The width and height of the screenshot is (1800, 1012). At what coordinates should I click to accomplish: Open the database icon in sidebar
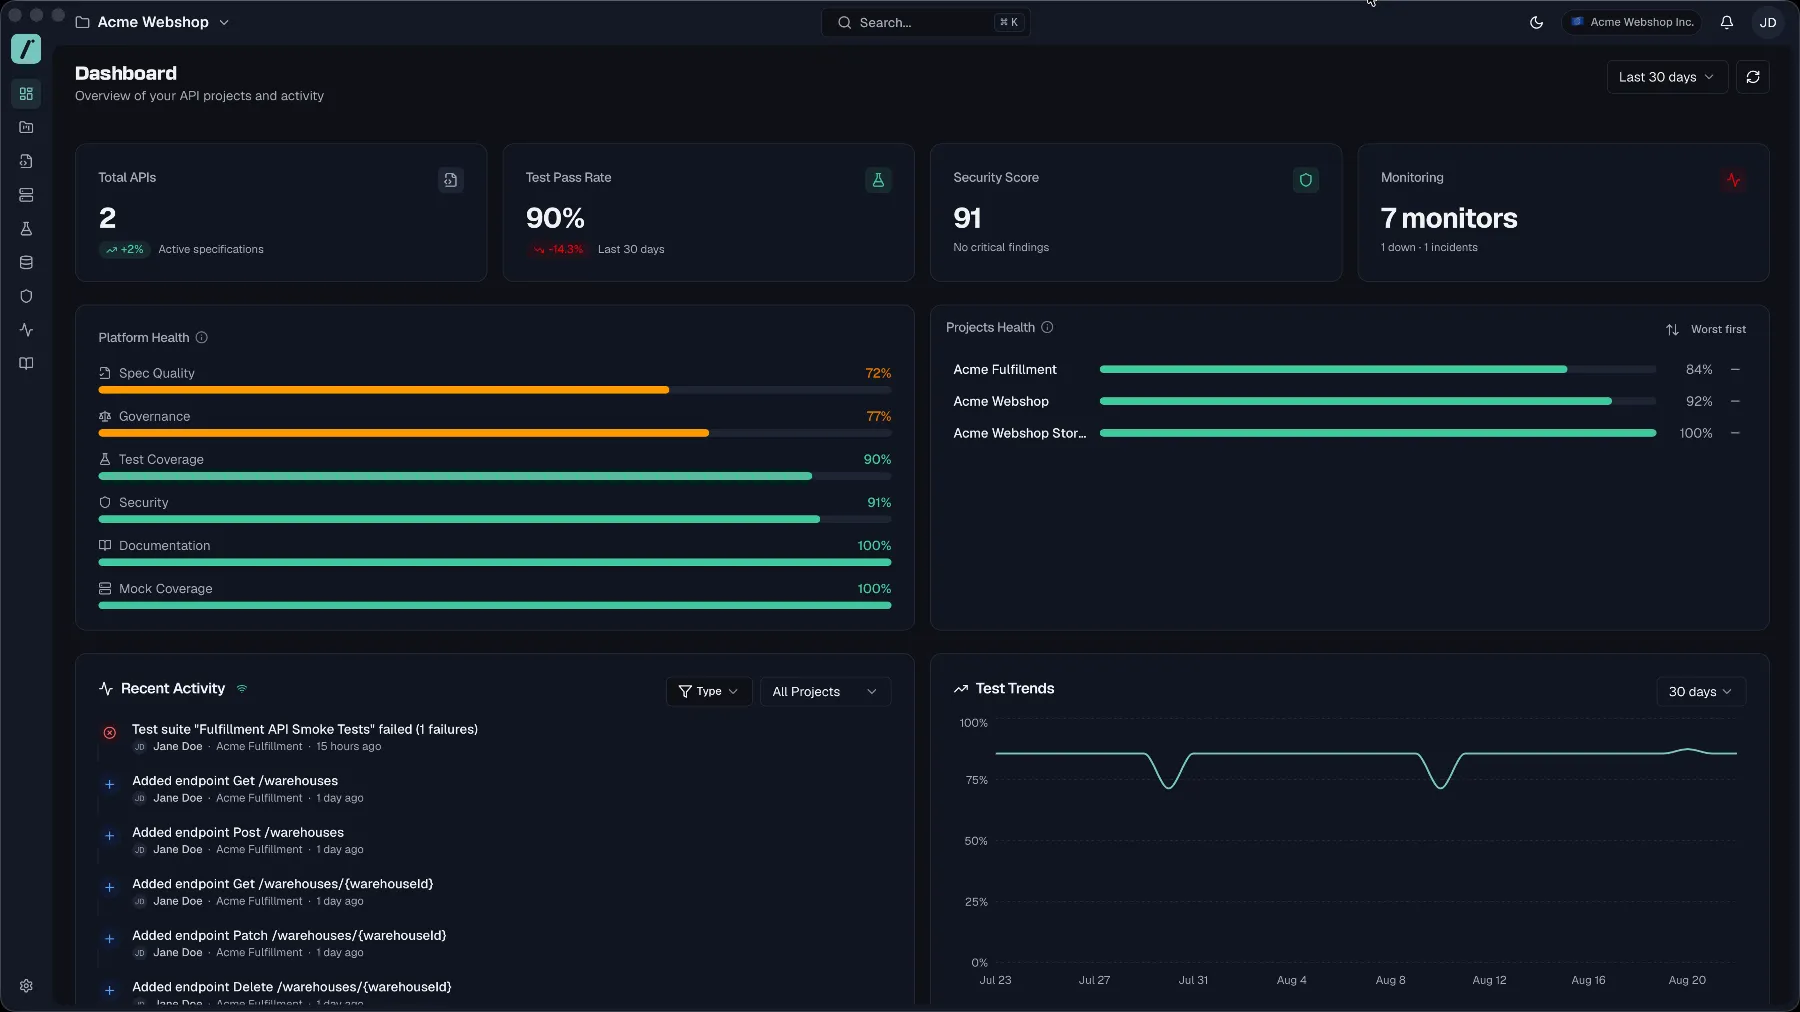[26, 263]
